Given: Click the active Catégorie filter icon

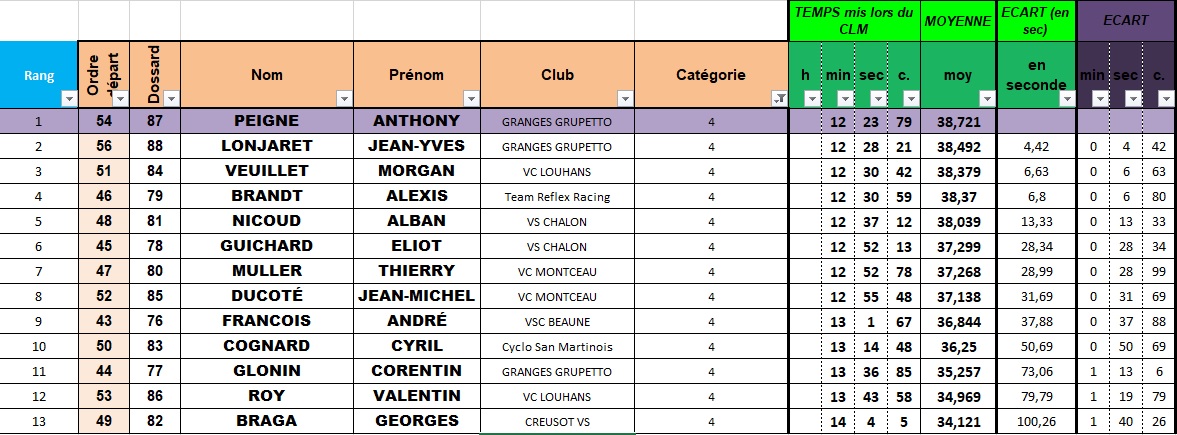Looking at the screenshot, I should pyautogui.click(x=778, y=98).
